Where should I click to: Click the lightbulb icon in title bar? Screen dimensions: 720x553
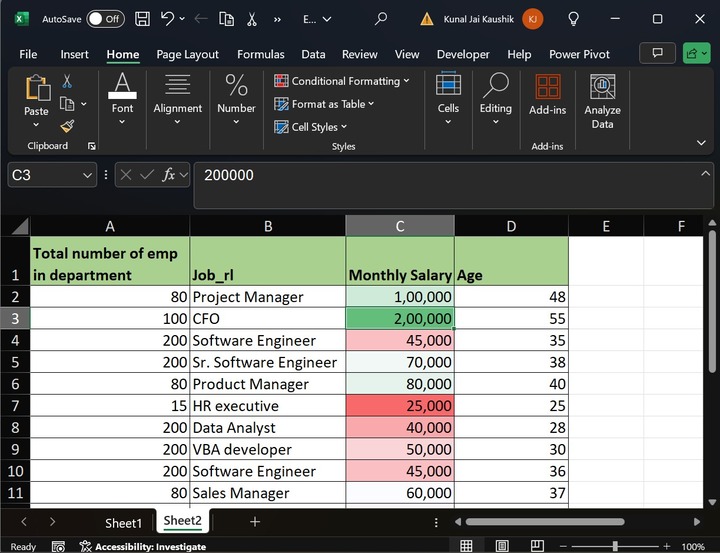(x=573, y=19)
